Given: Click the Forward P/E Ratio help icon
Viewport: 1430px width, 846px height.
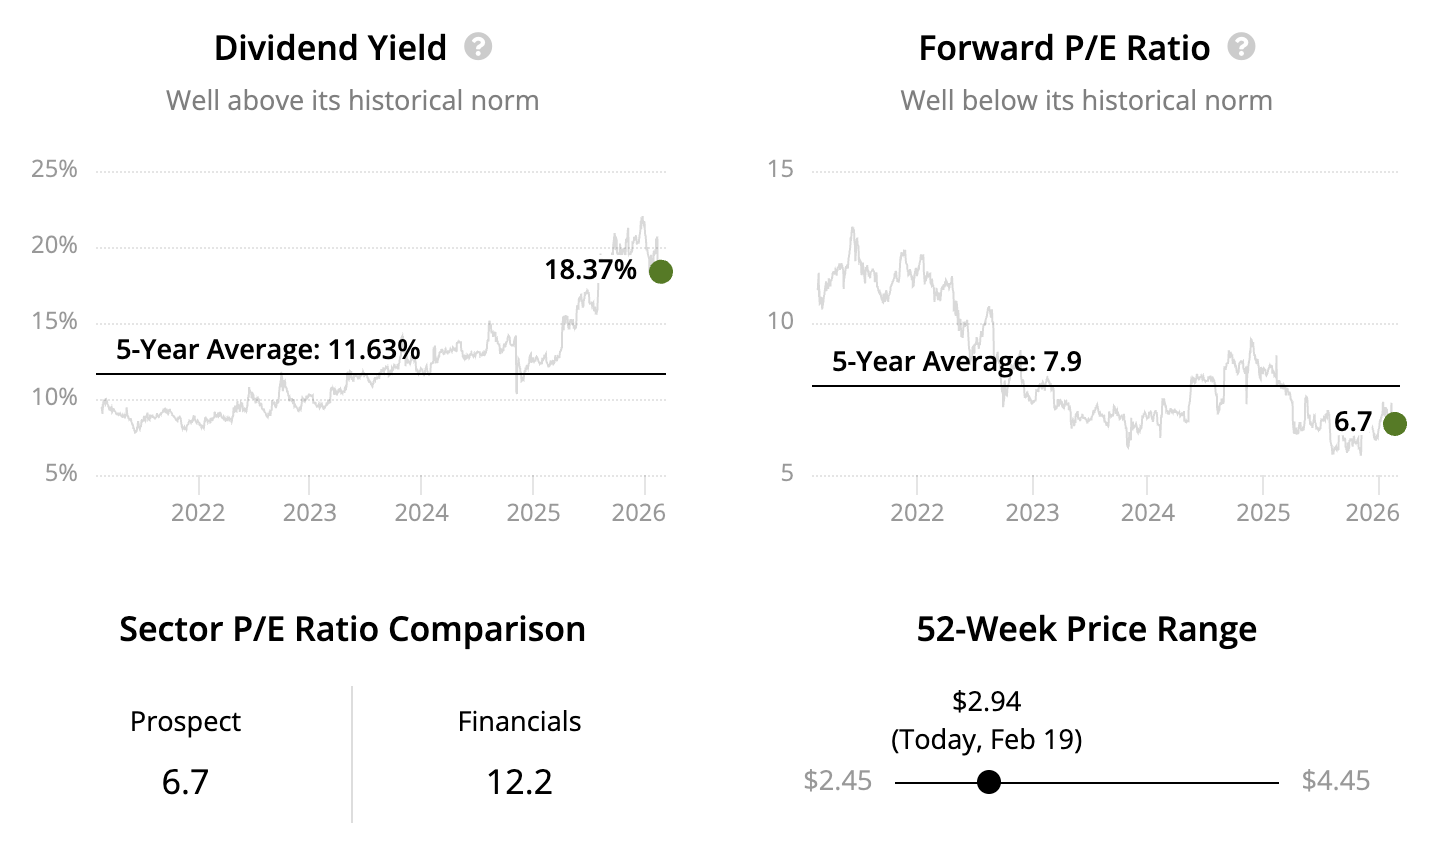Looking at the screenshot, I should pos(1241,47).
